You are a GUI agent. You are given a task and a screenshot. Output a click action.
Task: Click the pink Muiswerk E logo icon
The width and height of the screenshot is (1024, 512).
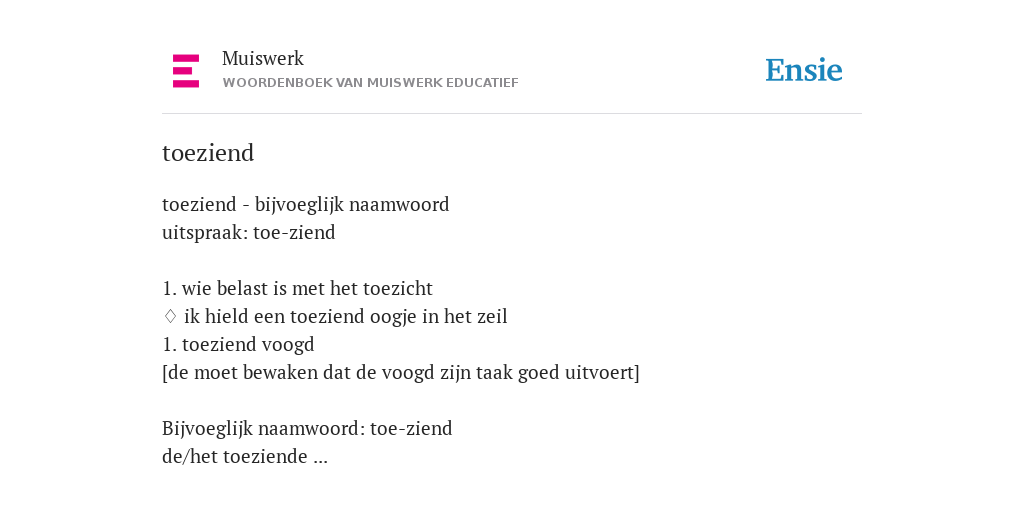pos(185,71)
